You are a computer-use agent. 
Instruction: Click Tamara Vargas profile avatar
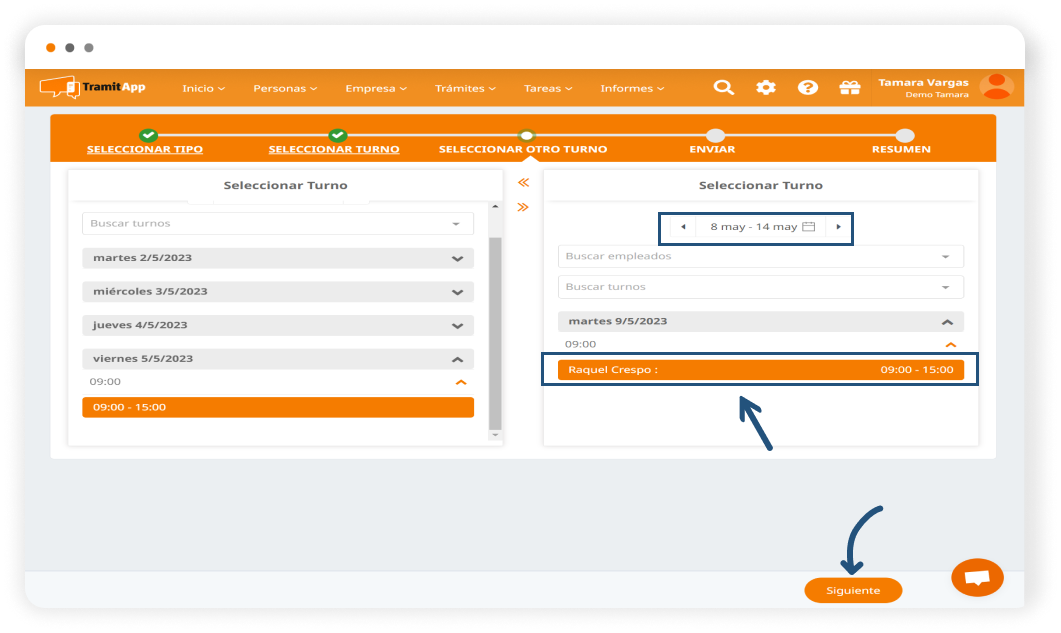(996, 87)
